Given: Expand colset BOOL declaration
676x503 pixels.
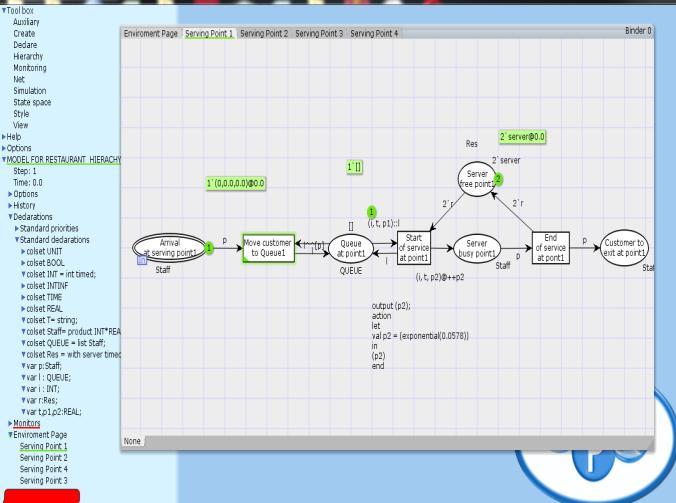Looking at the screenshot, I should (23, 263).
